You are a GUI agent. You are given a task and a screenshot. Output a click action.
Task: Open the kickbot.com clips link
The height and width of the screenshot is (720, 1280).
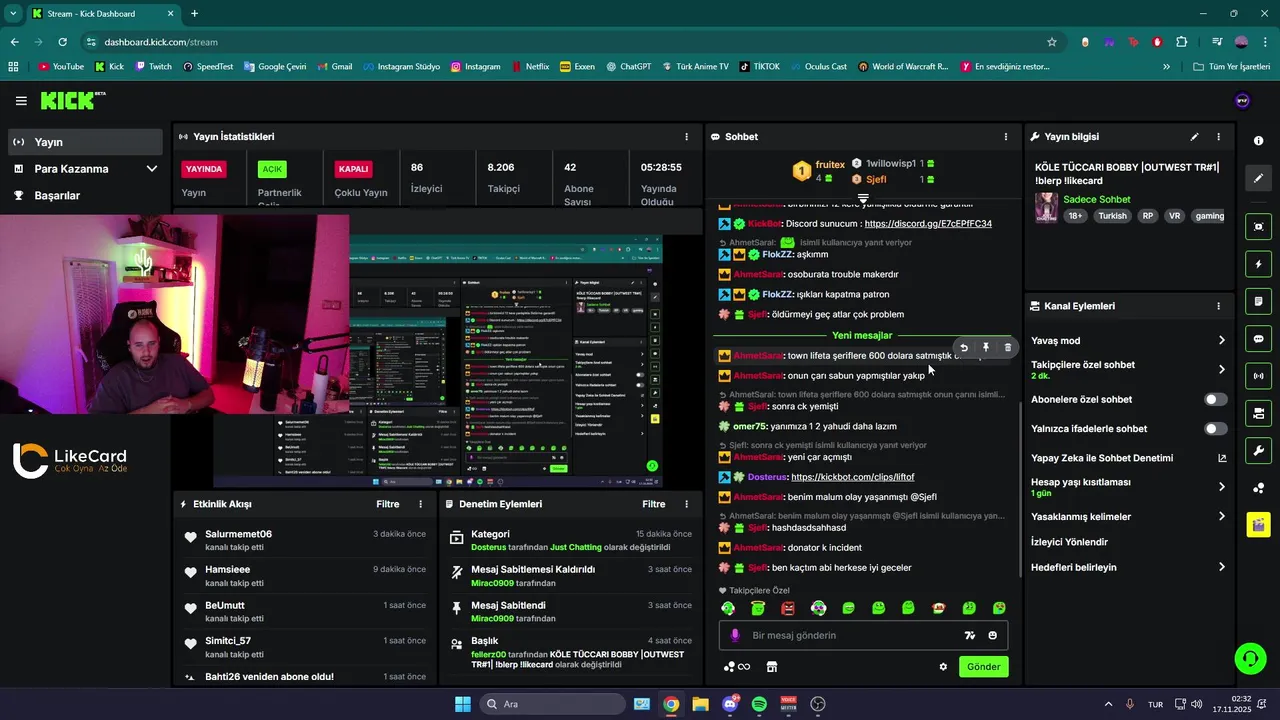coord(852,477)
